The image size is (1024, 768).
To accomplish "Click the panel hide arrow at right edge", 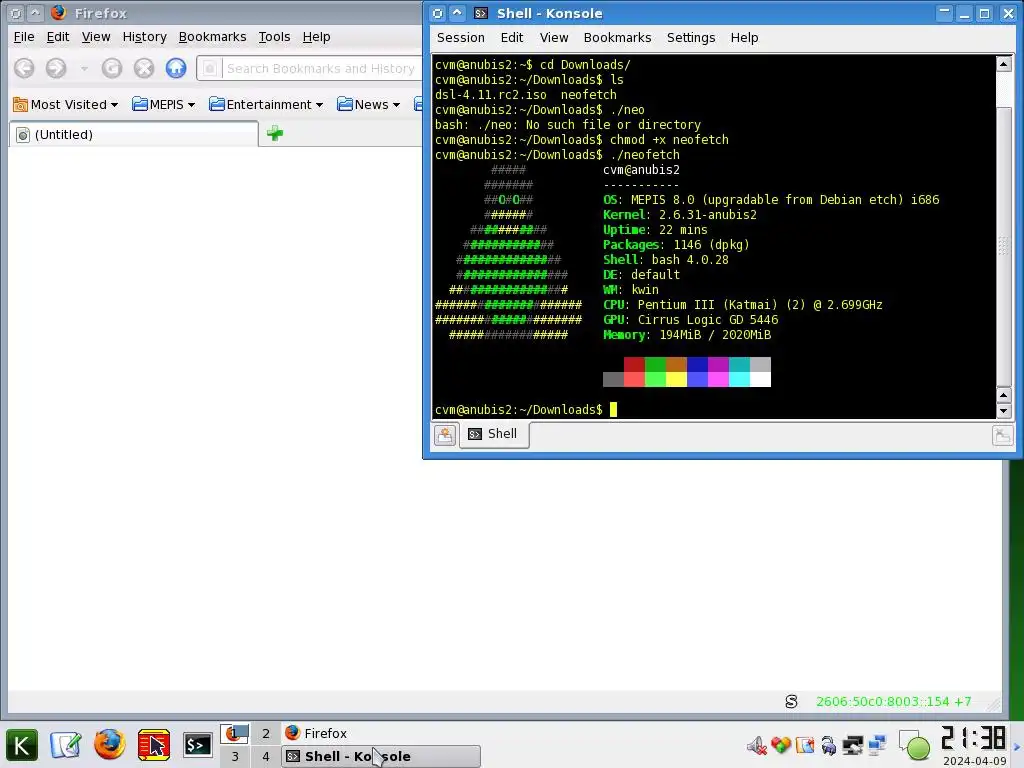I will 1017,745.
